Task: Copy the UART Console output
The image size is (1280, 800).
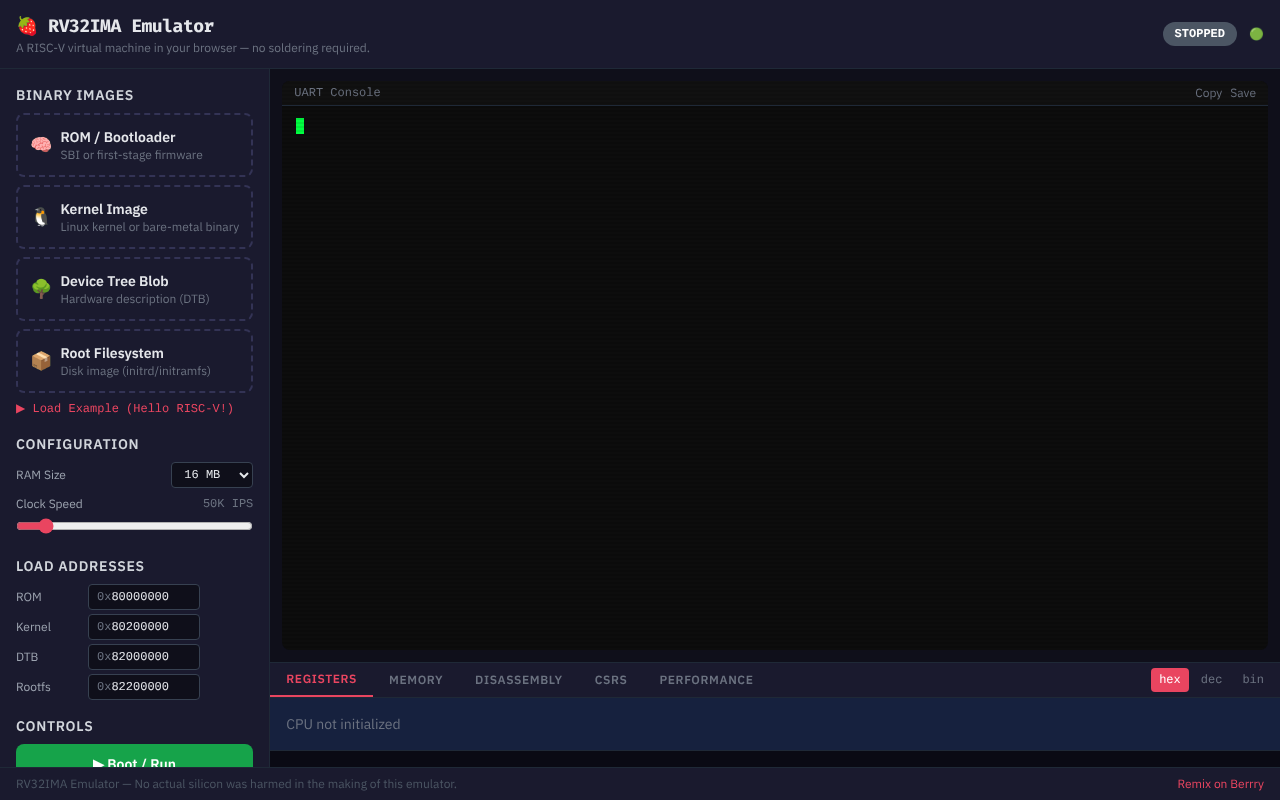Action: pyautogui.click(x=1208, y=93)
